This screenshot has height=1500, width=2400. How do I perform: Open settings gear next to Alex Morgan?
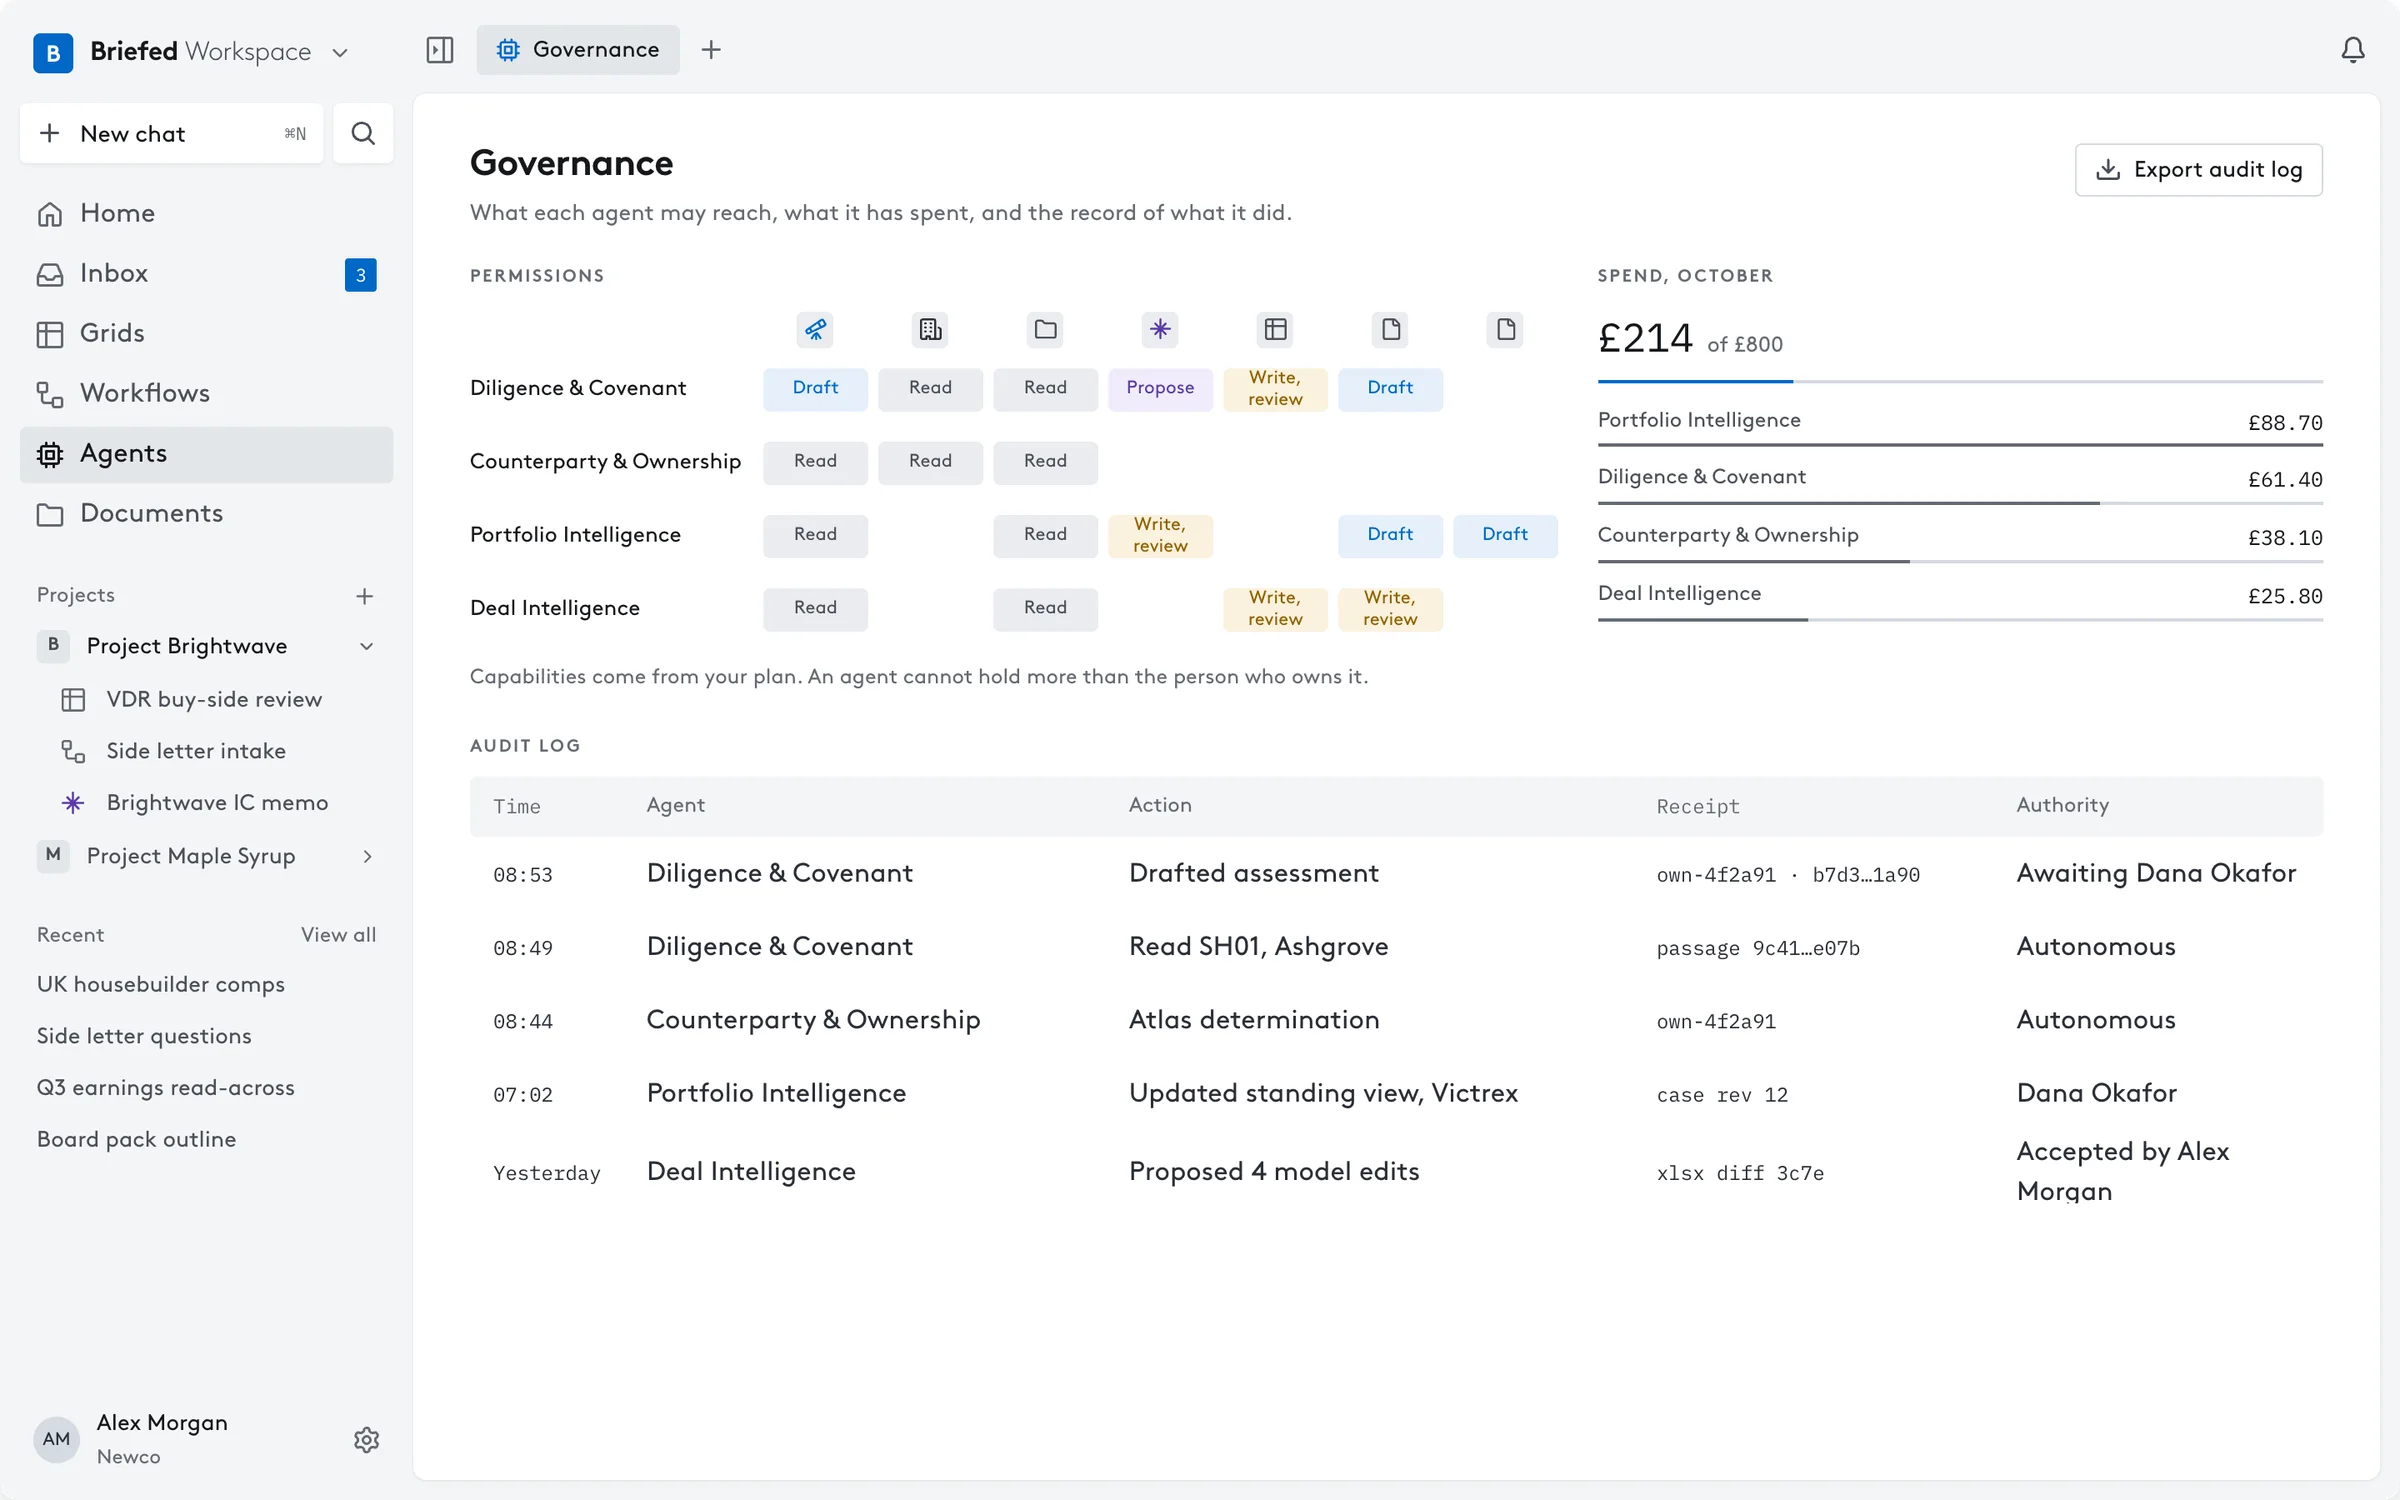[x=367, y=1440]
